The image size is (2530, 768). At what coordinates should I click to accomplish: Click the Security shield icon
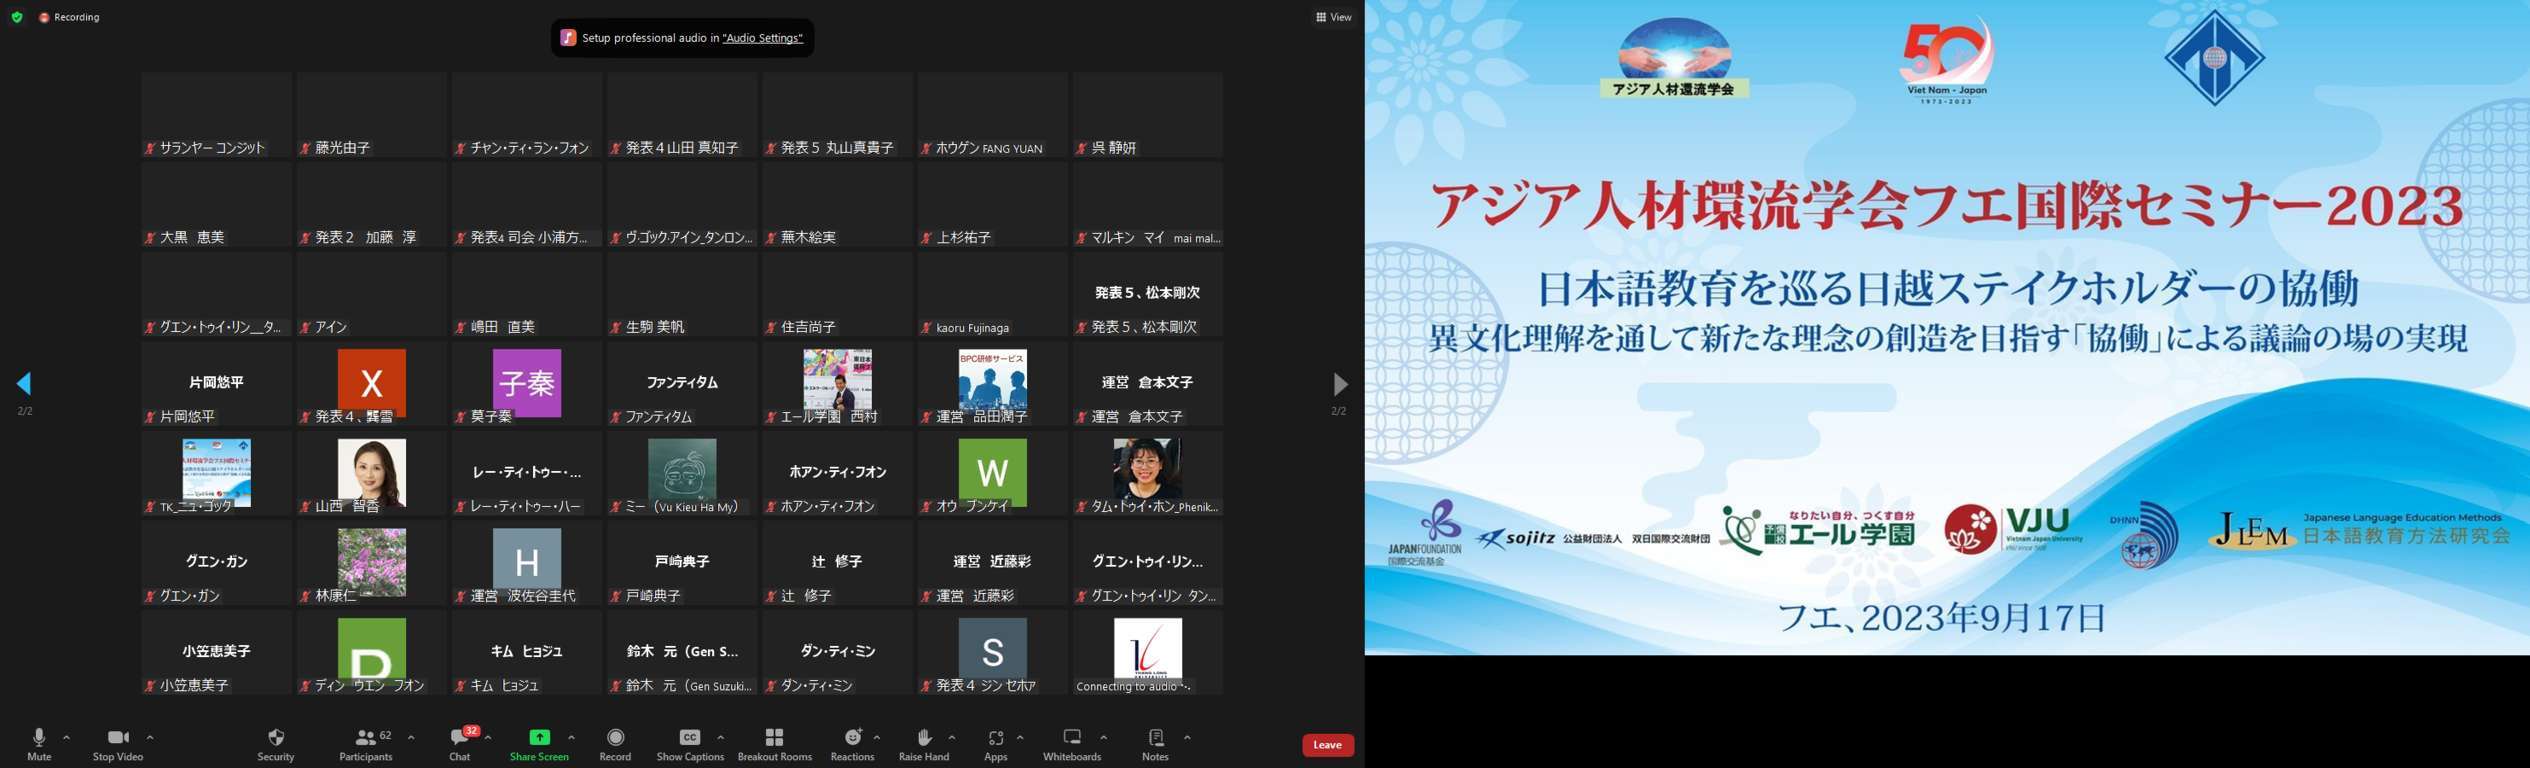click(x=276, y=738)
